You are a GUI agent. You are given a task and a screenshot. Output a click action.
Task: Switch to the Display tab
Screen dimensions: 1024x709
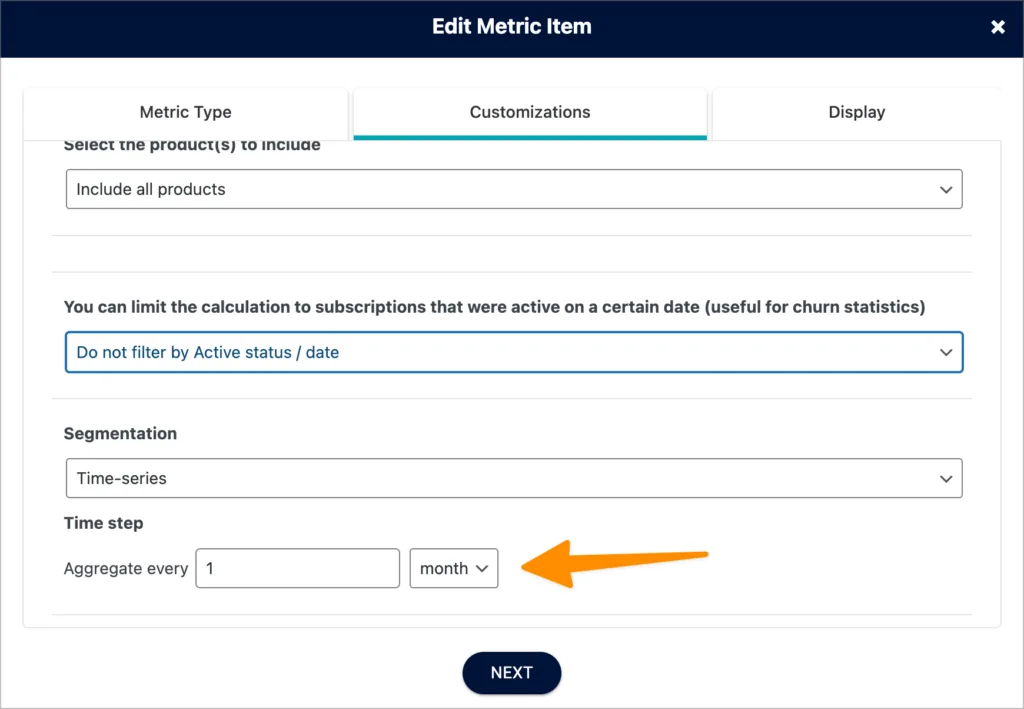(x=856, y=113)
